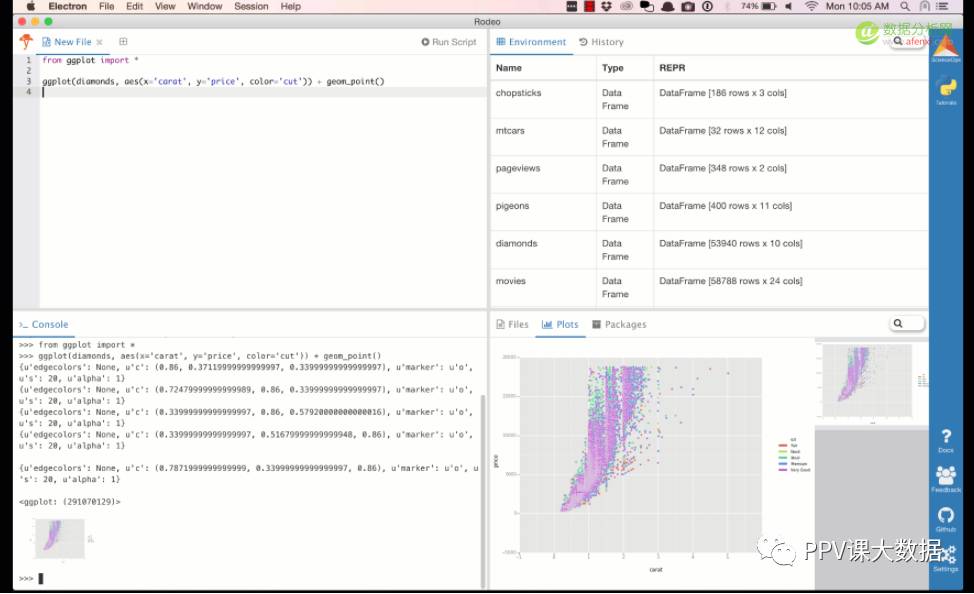Click 'DataFrame [186 rows x 3 cols]' cell
Screen dimensions: 974x594
(723, 93)
